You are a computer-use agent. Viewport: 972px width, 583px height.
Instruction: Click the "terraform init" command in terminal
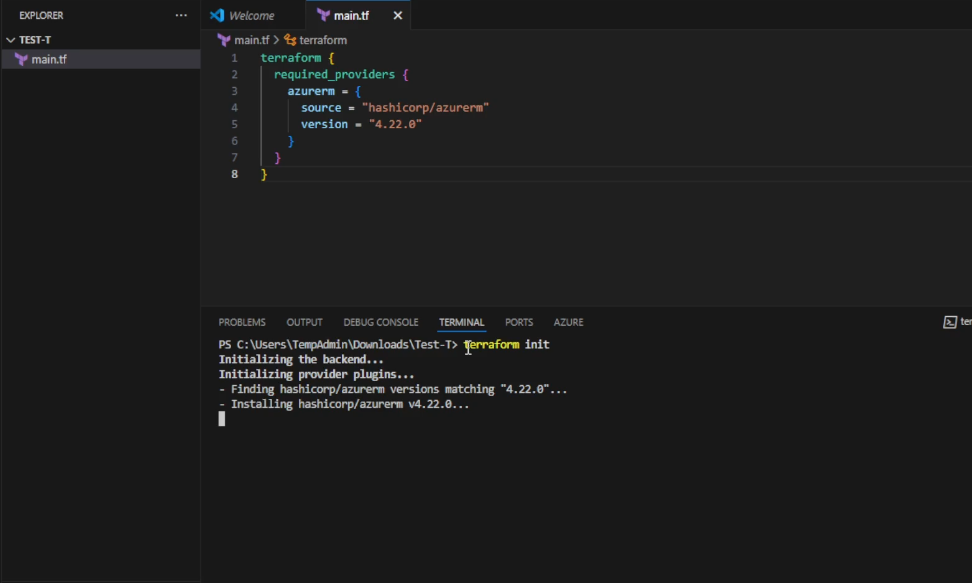(x=506, y=345)
